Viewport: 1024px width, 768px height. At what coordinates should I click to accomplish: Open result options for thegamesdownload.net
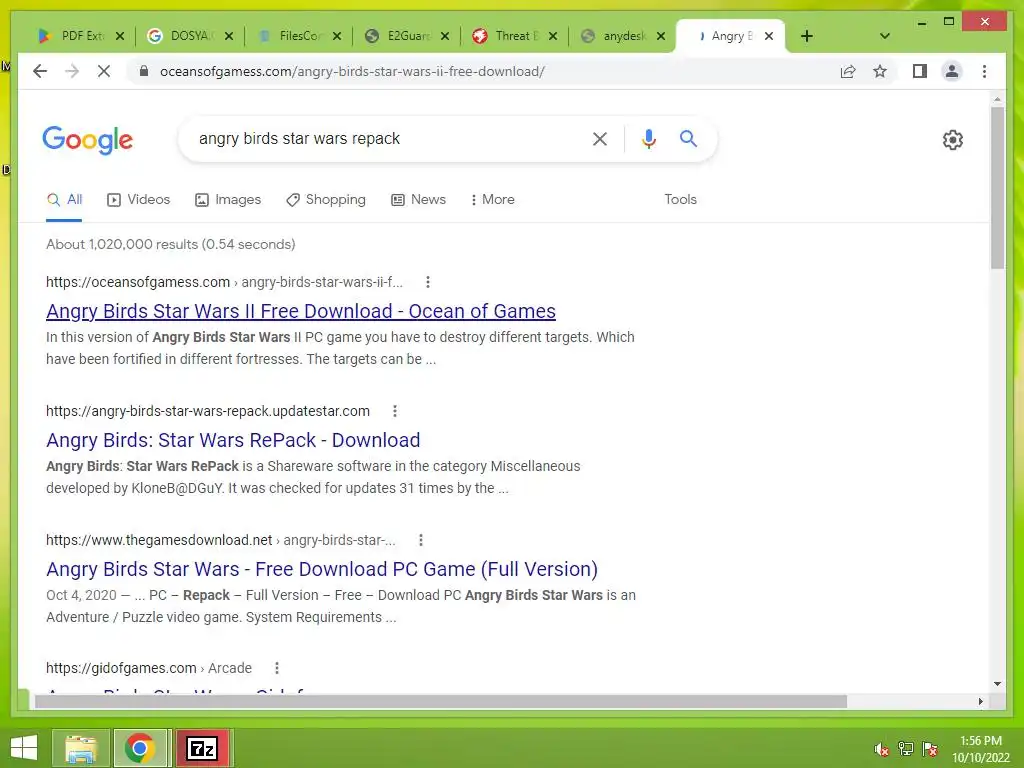pos(421,540)
